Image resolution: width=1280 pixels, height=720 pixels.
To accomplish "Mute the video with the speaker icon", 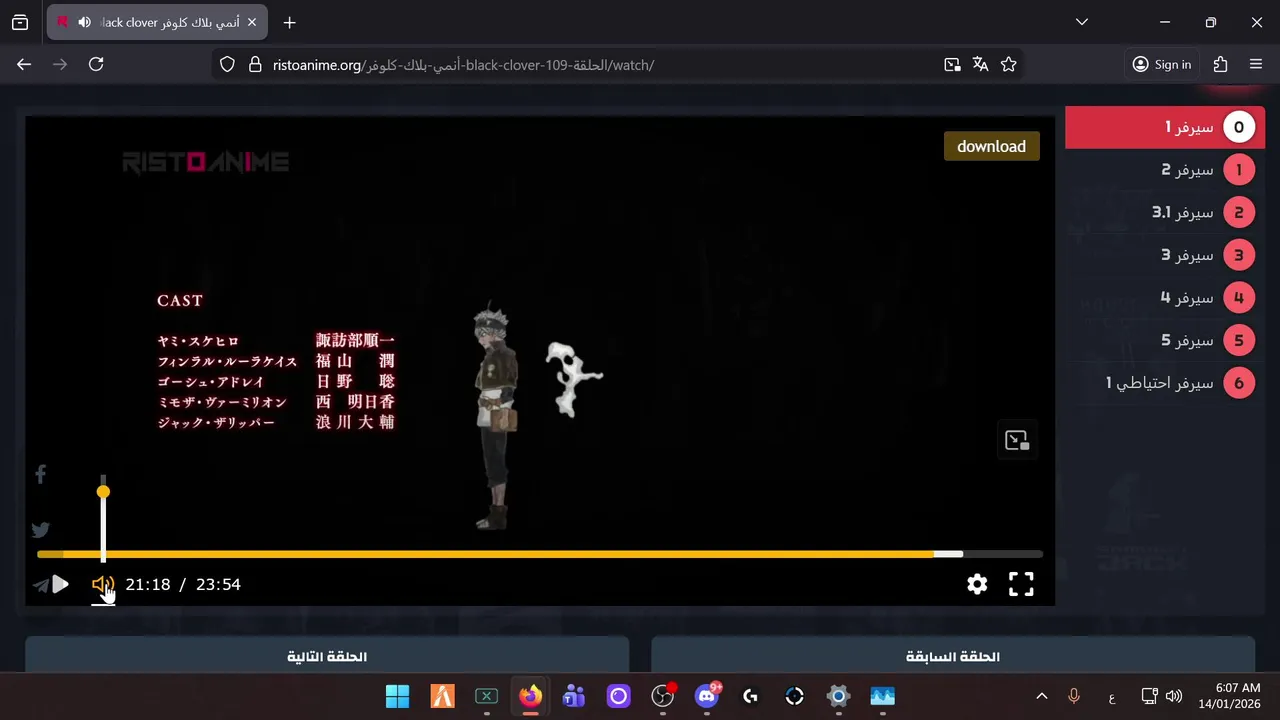I will [x=103, y=585].
